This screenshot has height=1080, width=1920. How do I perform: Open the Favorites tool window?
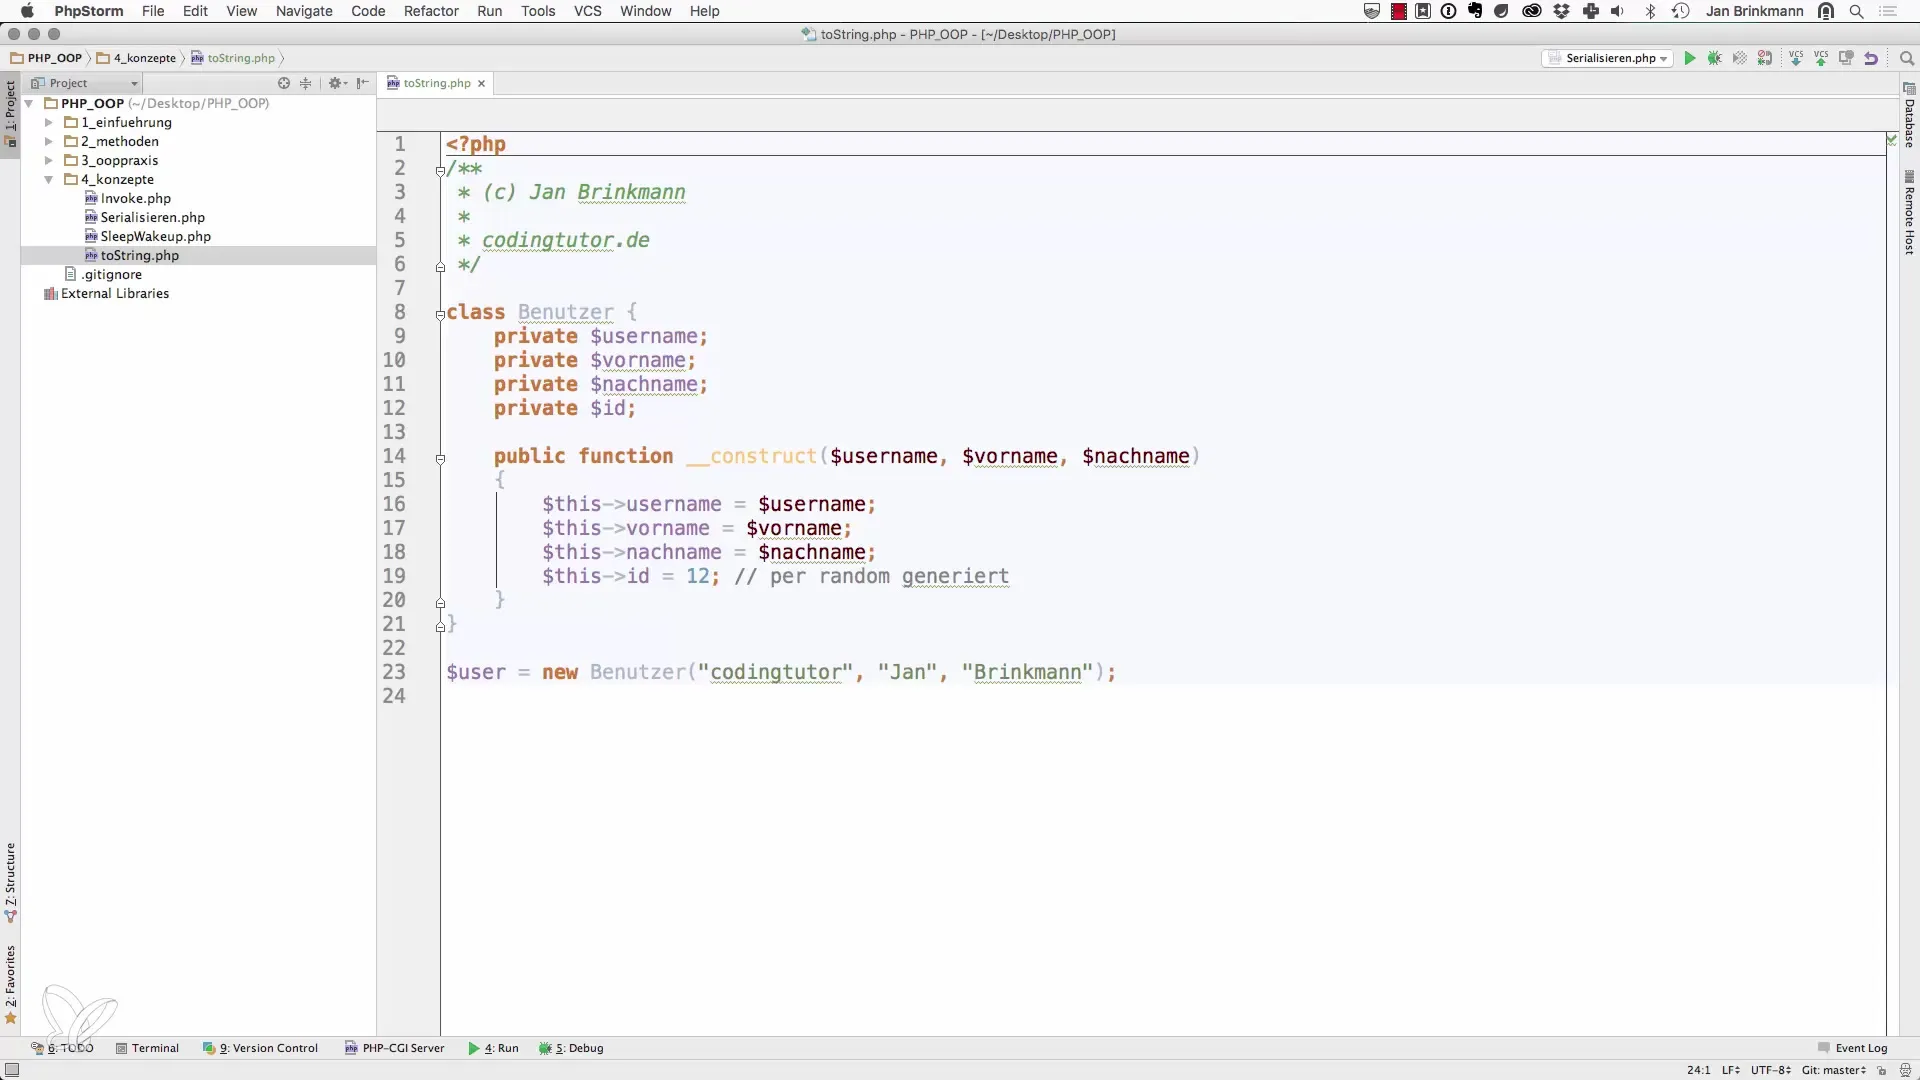click(10, 985)
